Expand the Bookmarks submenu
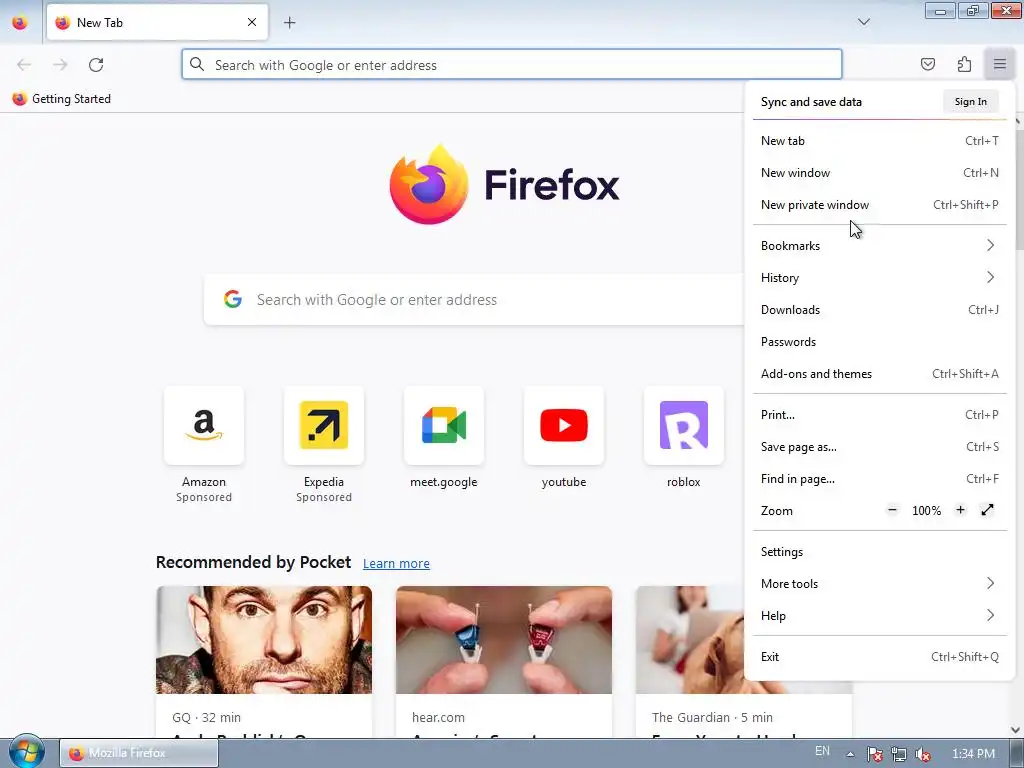The image size is (1024, 768). (x=880, y=246)
